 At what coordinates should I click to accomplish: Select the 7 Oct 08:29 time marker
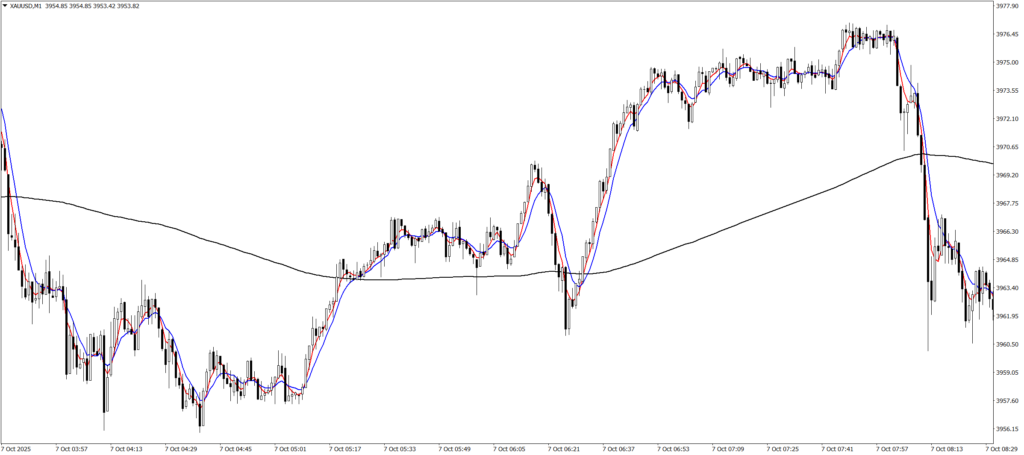(x=1003, y=449)
